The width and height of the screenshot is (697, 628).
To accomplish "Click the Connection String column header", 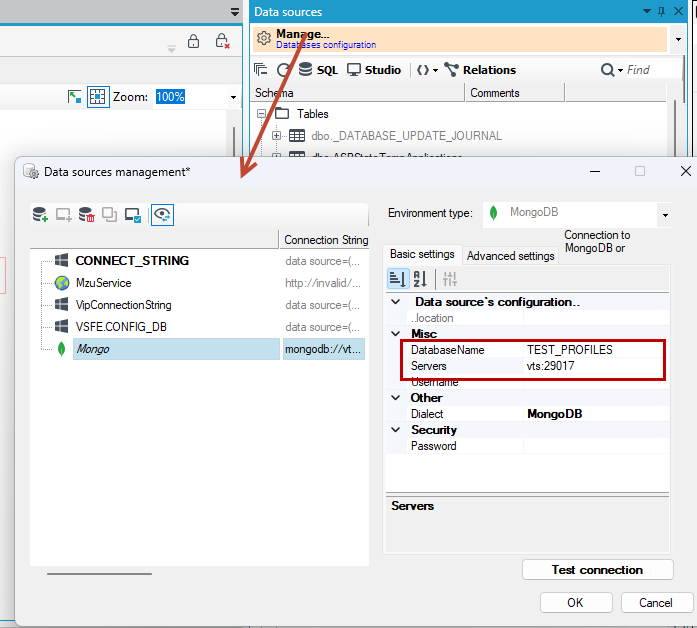I will pyautogui.click(x=324, y=240).
